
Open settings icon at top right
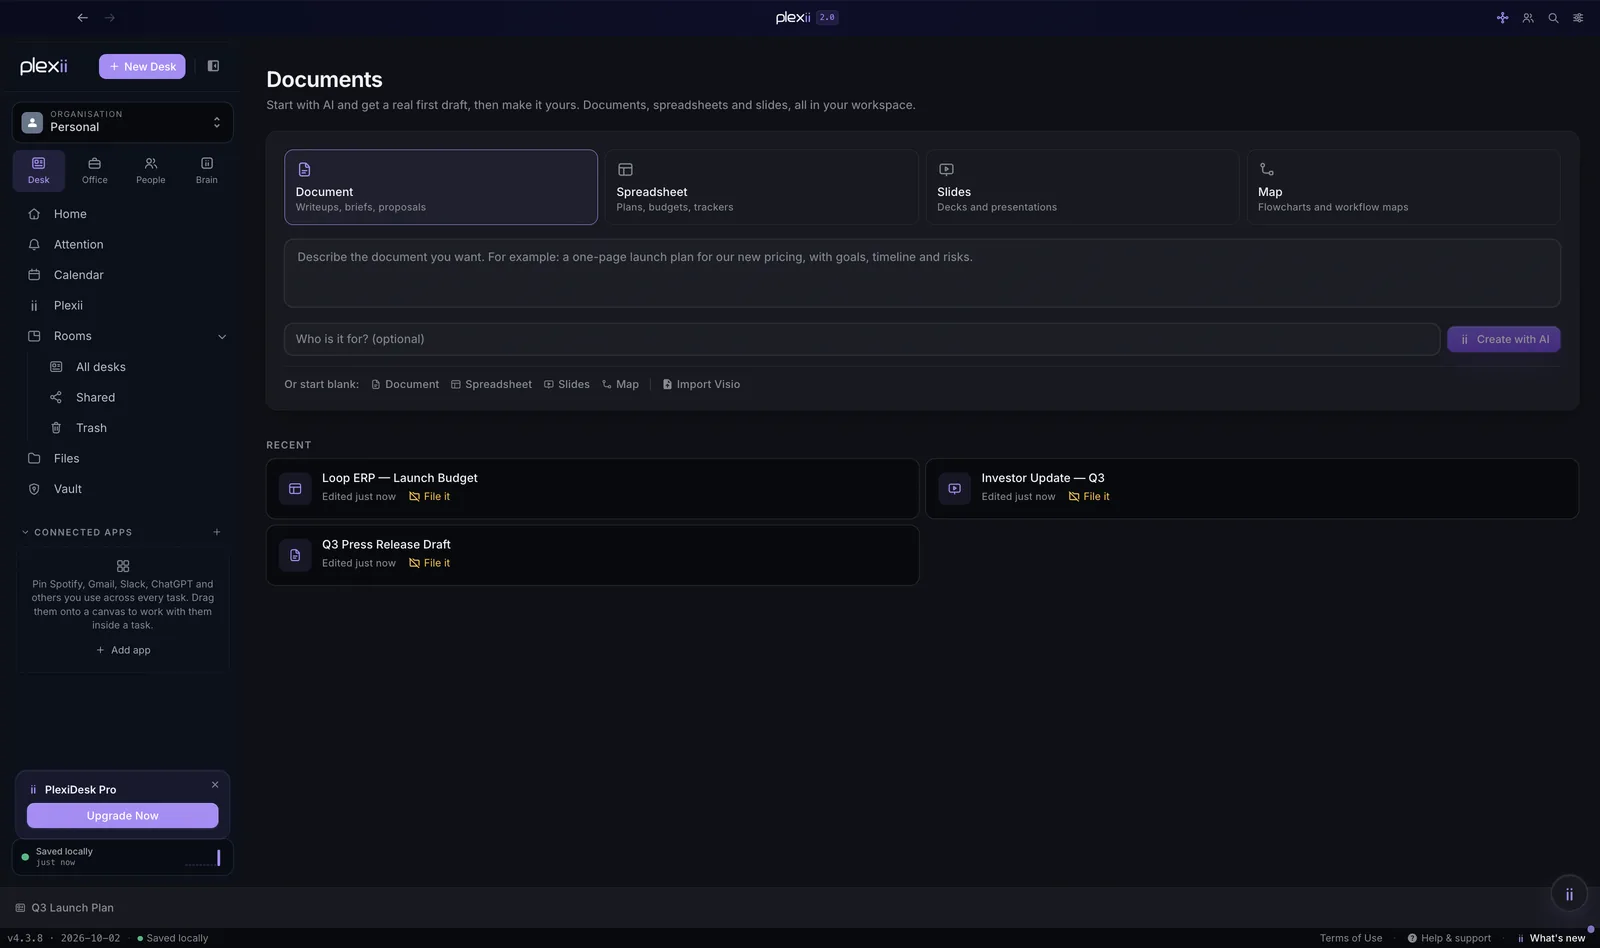coord(1578,18)
